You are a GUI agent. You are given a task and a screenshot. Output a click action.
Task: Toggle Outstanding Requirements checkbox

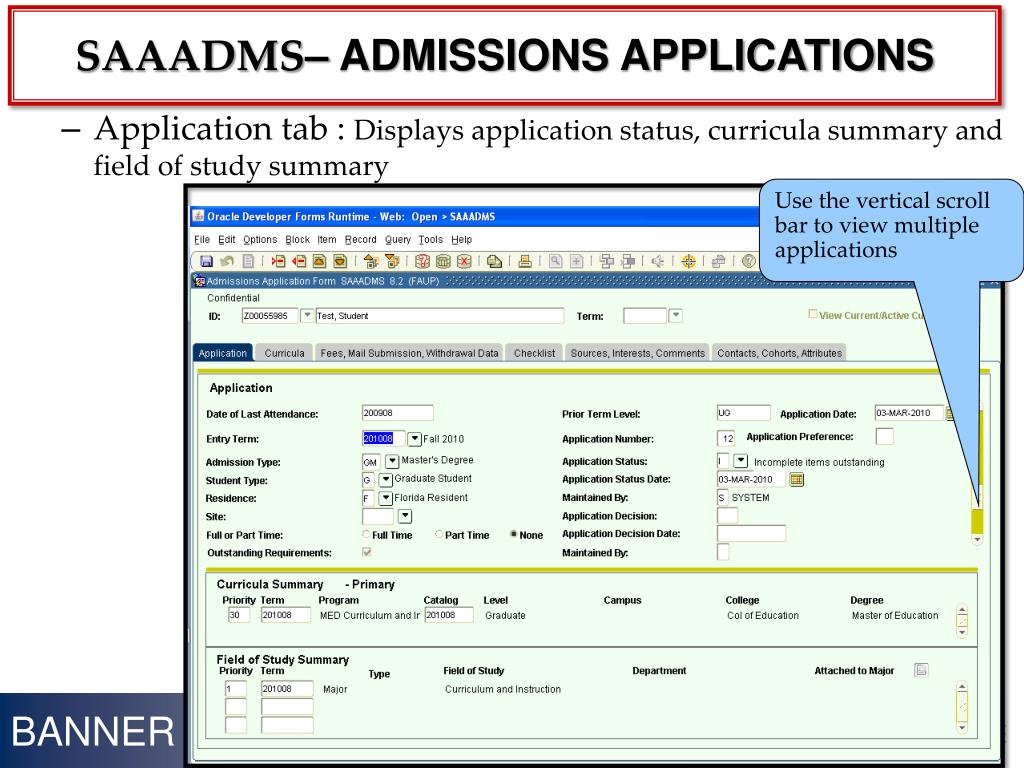click(367, 552)
